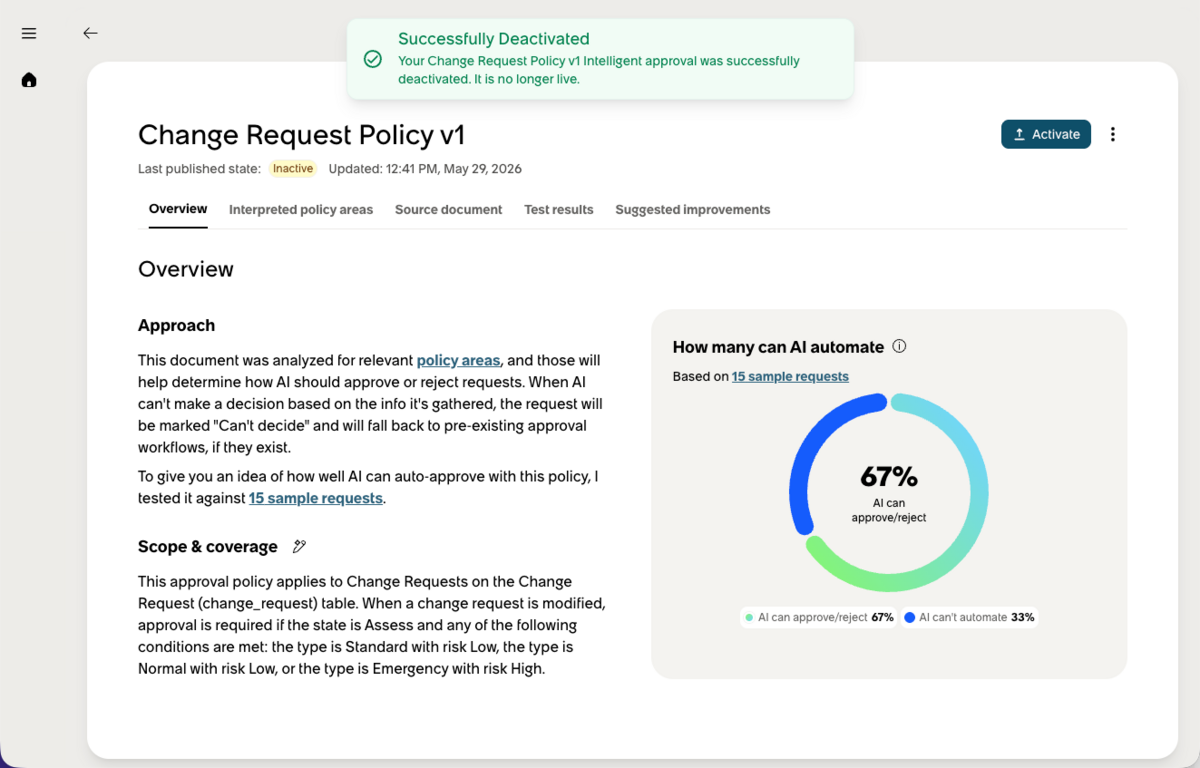Image resolution: width=1200 pixels, height=768 pixels.
Task: Click the Activate button
Action: 1046,134
